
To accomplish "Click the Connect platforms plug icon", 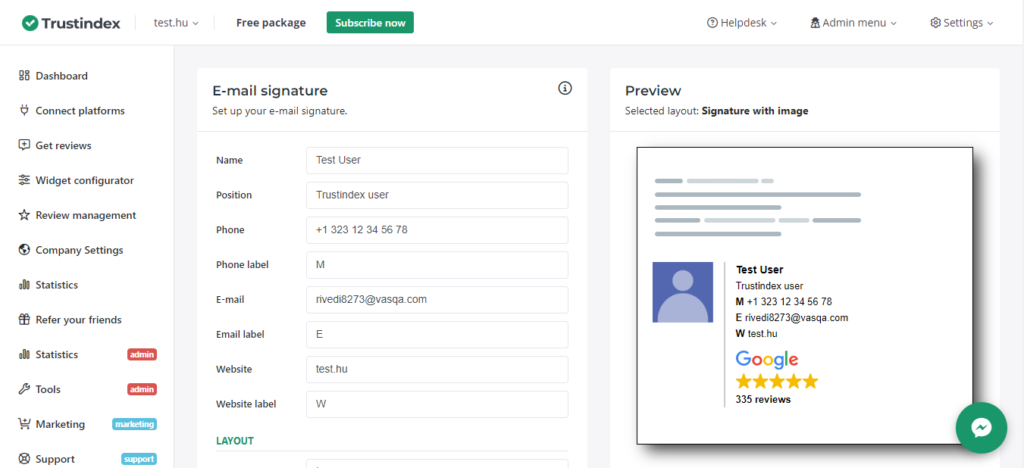I will tap(24, 111).
